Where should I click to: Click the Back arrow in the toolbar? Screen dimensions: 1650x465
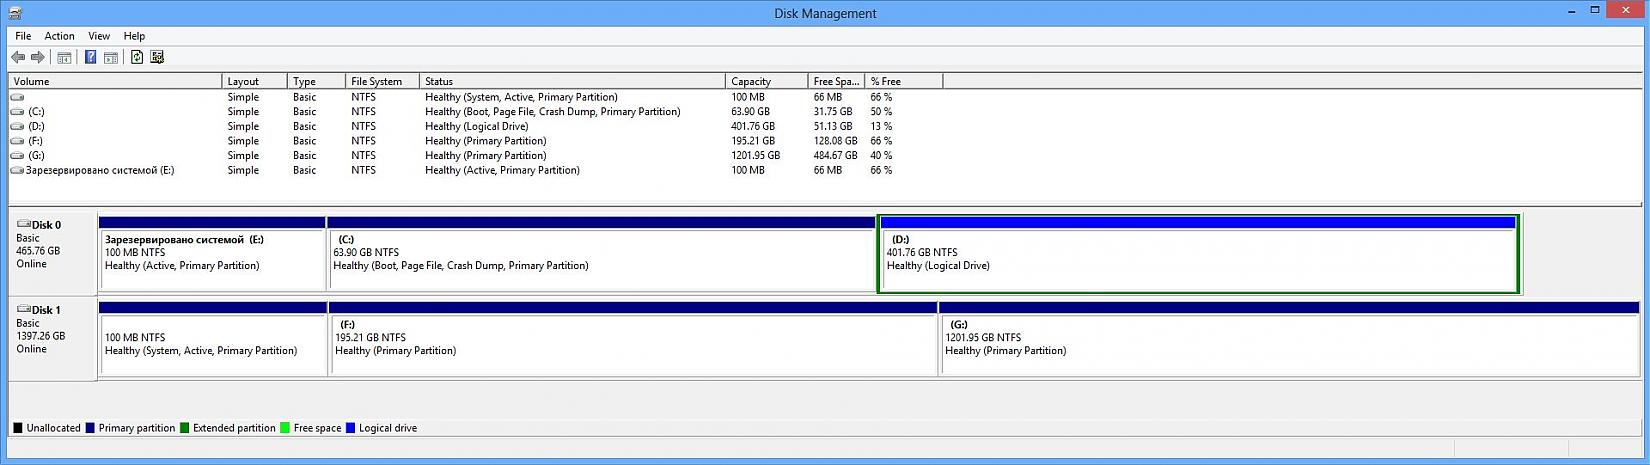click(18, 58)
